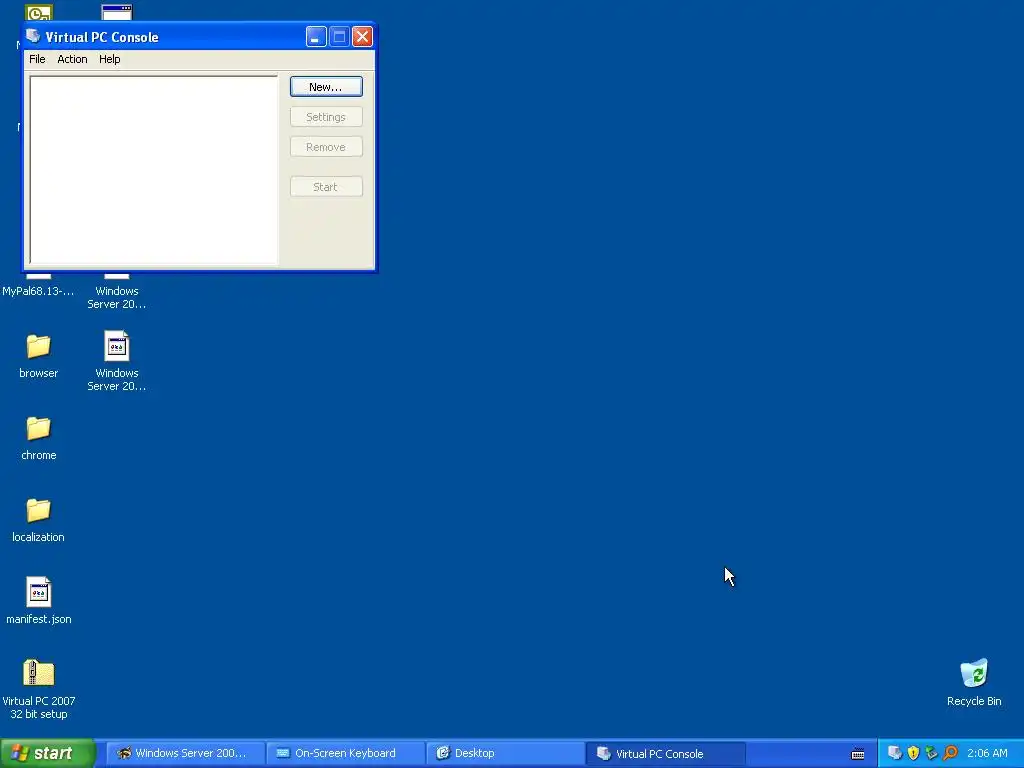Click the orange magnifier tray icon
The image size is (1024, 768).
(950, 753)
